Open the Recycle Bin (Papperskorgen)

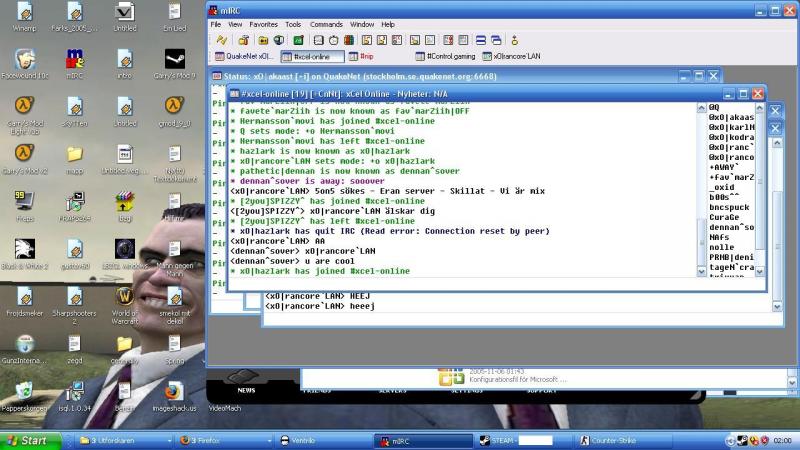coord(23,392)
